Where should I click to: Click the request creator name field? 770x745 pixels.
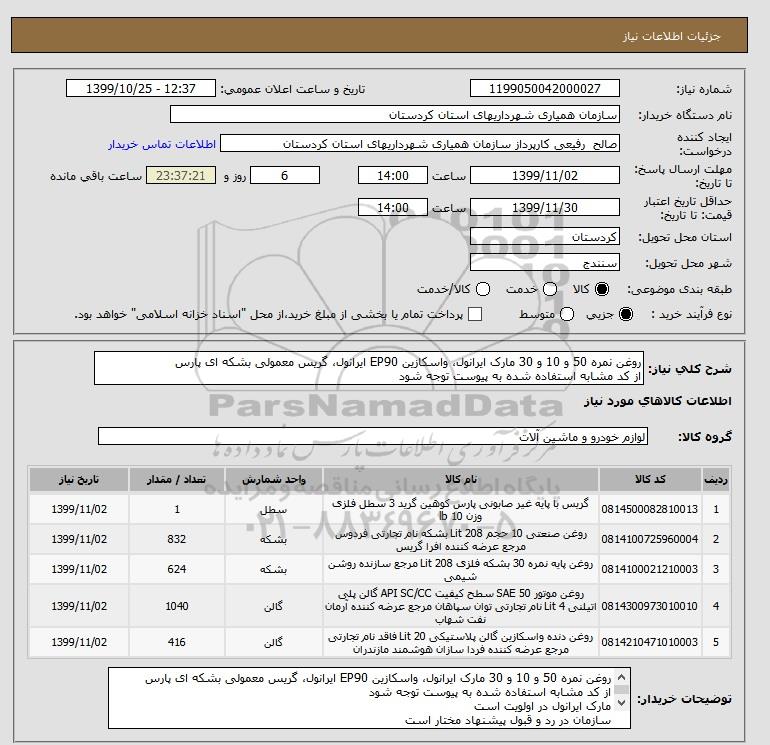[x=420, y=144]
